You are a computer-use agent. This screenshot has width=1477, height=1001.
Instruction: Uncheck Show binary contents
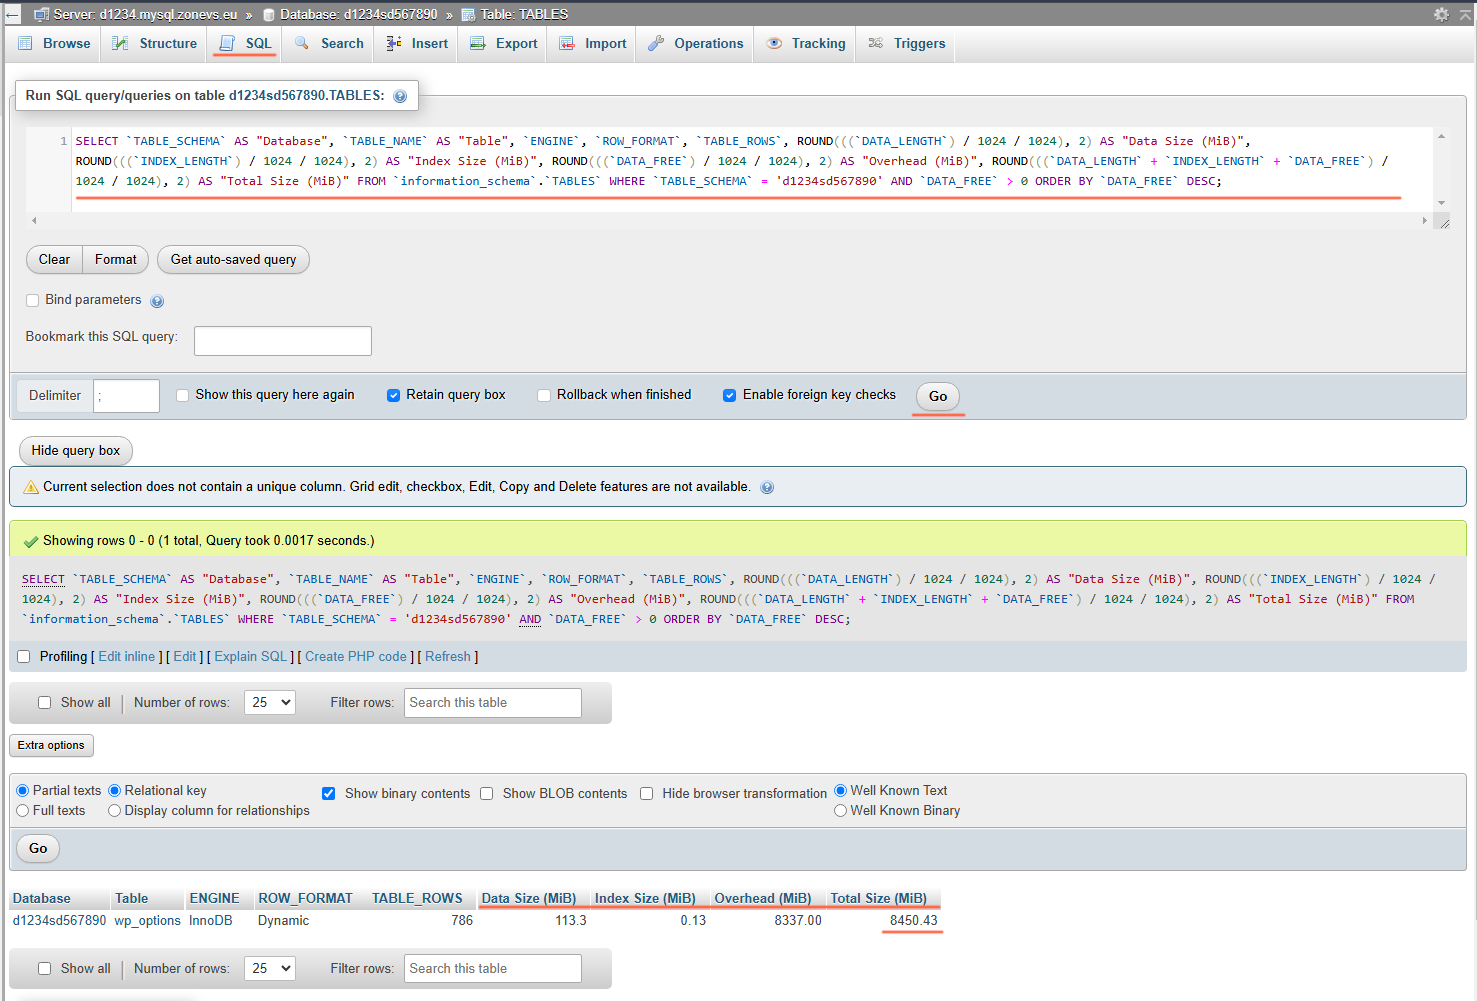(329, 793)
